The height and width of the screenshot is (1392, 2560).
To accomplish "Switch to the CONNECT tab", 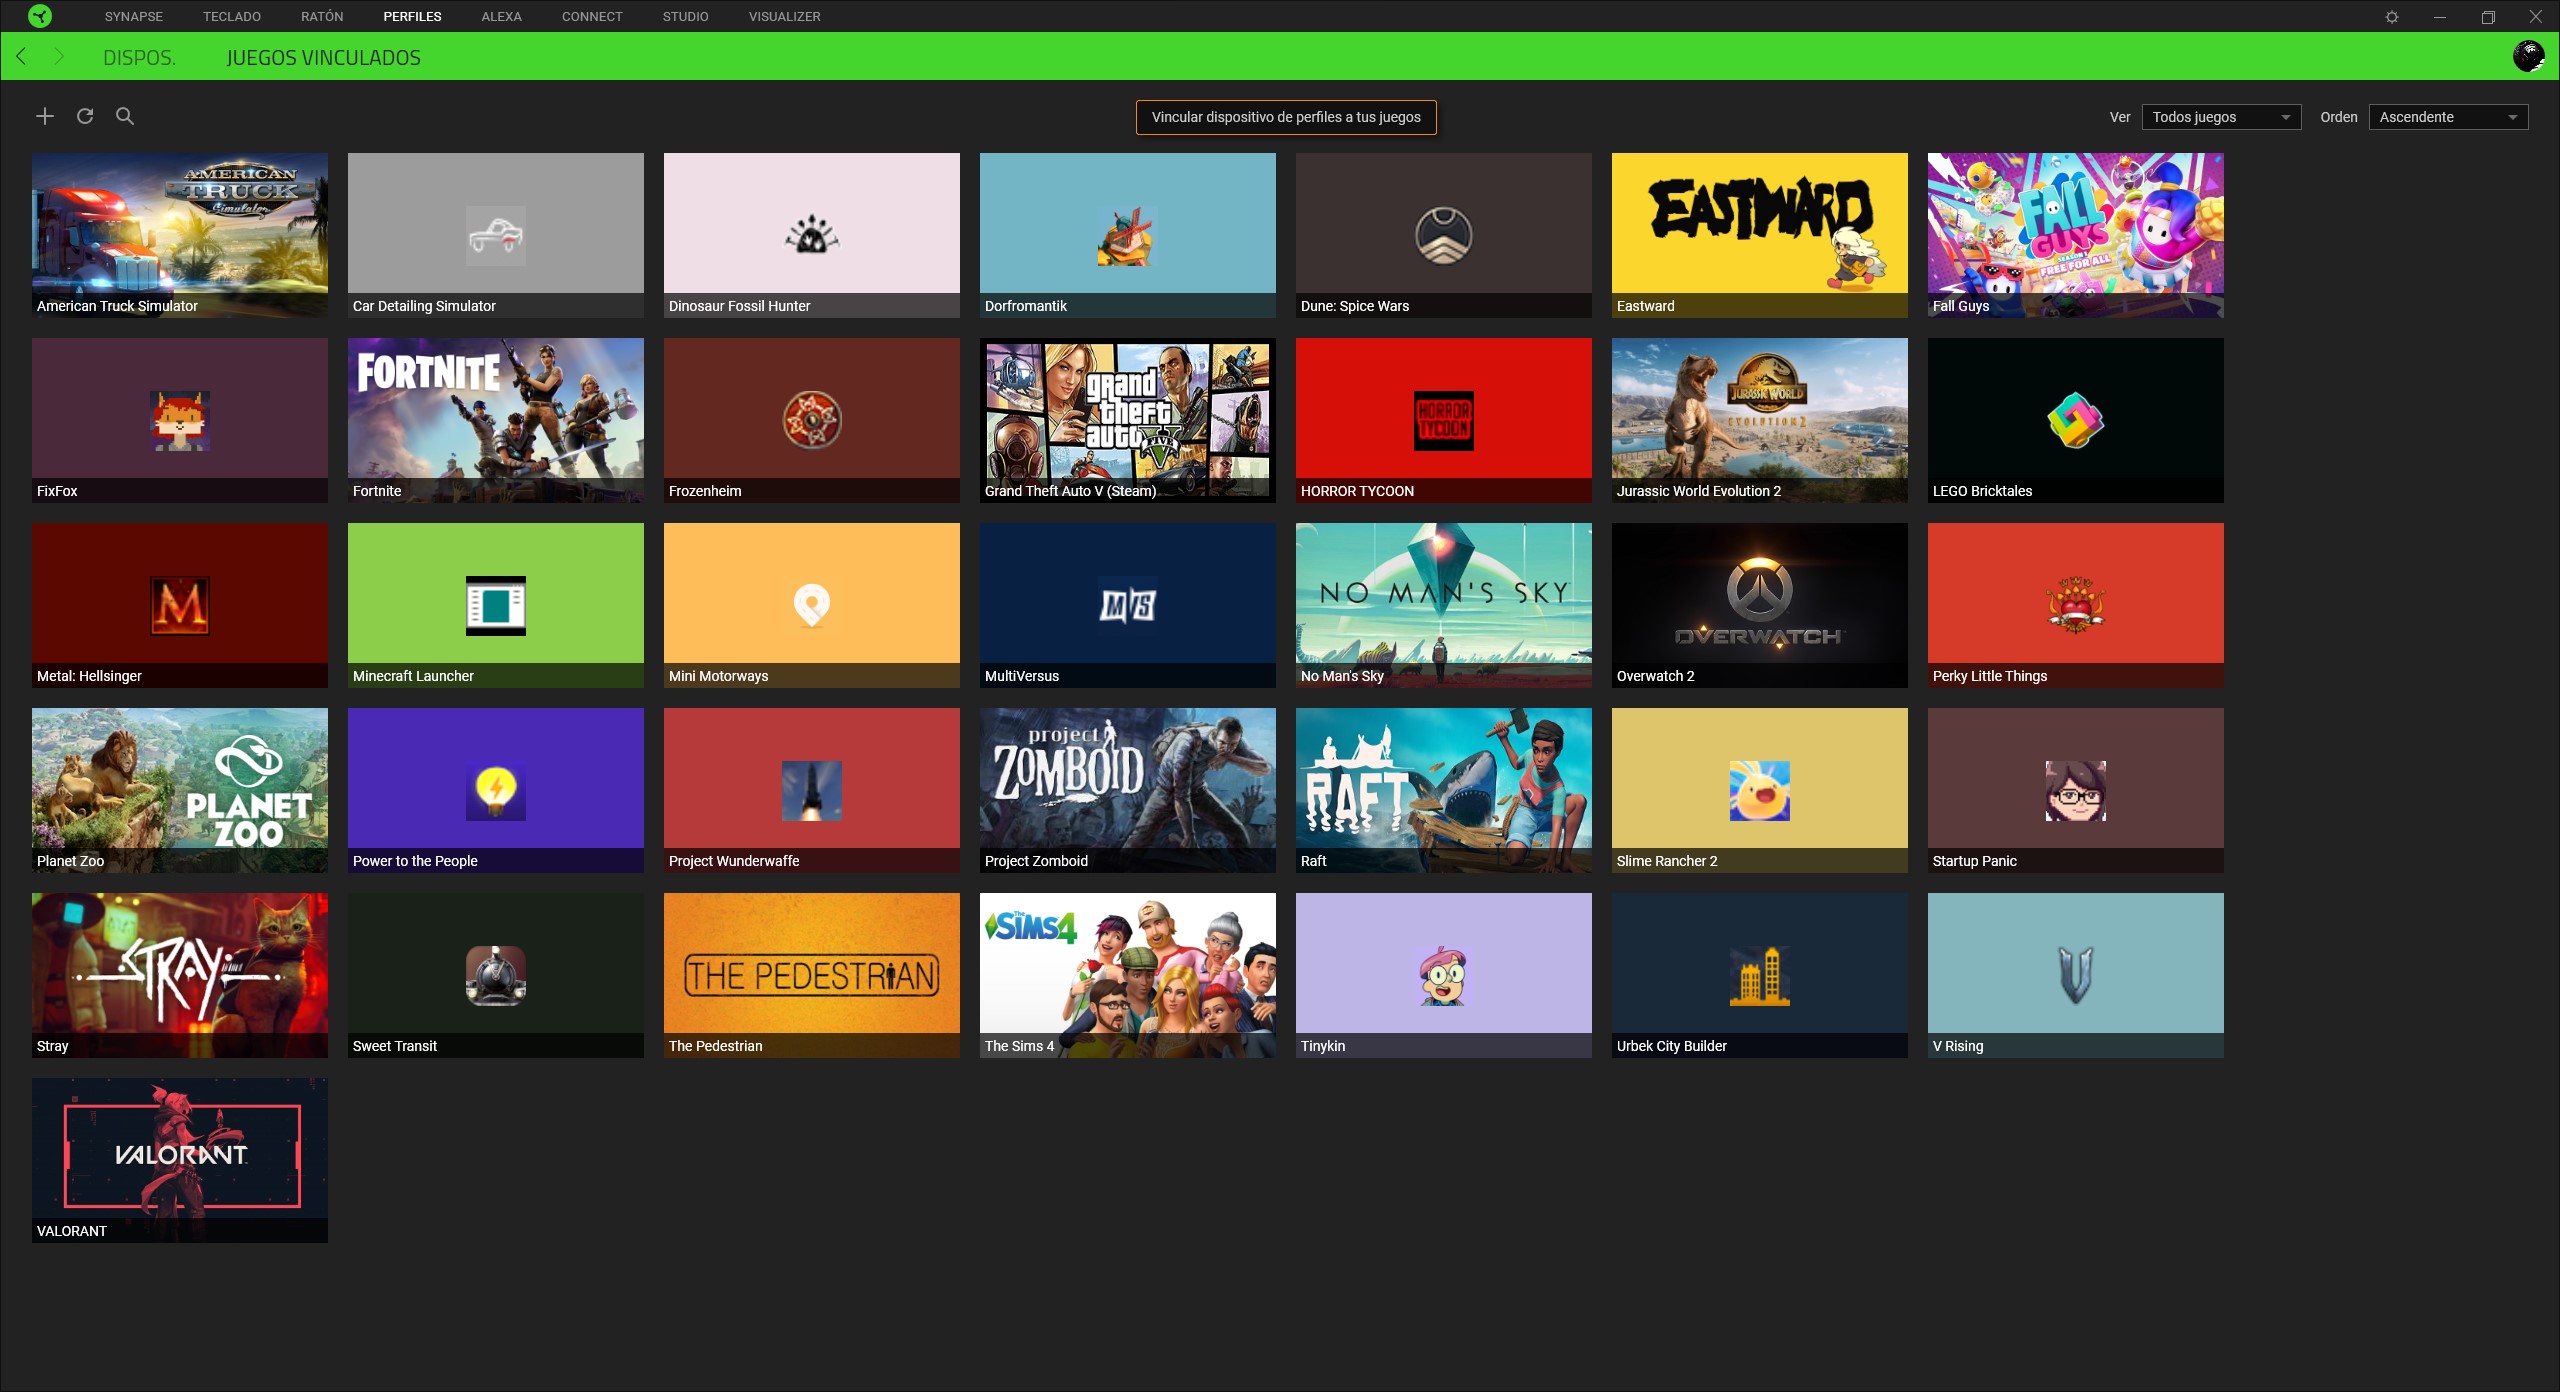I will 592,17.
